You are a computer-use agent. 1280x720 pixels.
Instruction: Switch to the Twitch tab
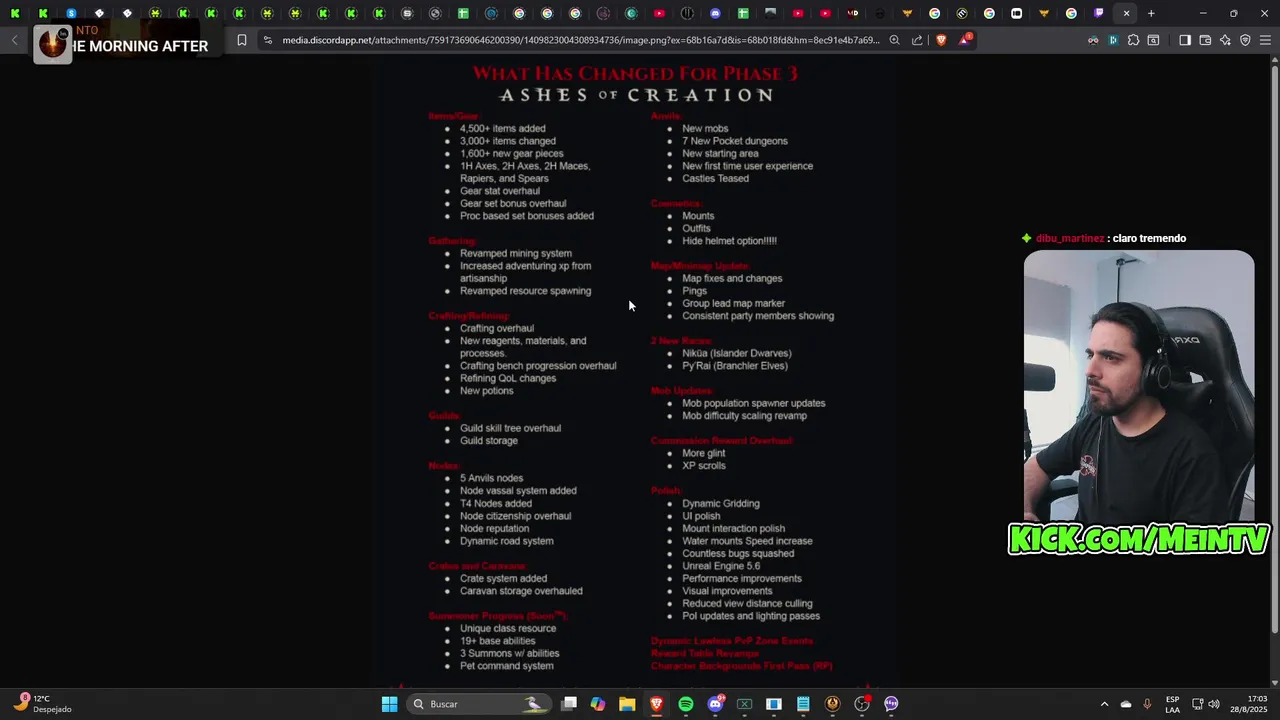point(1099,13)
